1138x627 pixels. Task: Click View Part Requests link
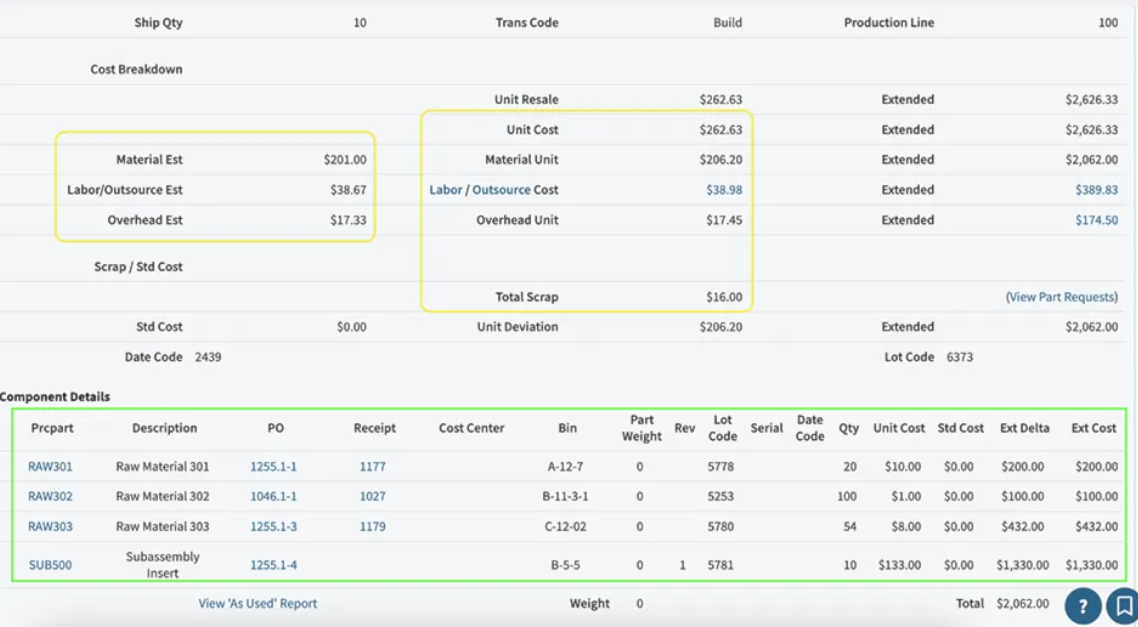click(x=1061, y=297)
